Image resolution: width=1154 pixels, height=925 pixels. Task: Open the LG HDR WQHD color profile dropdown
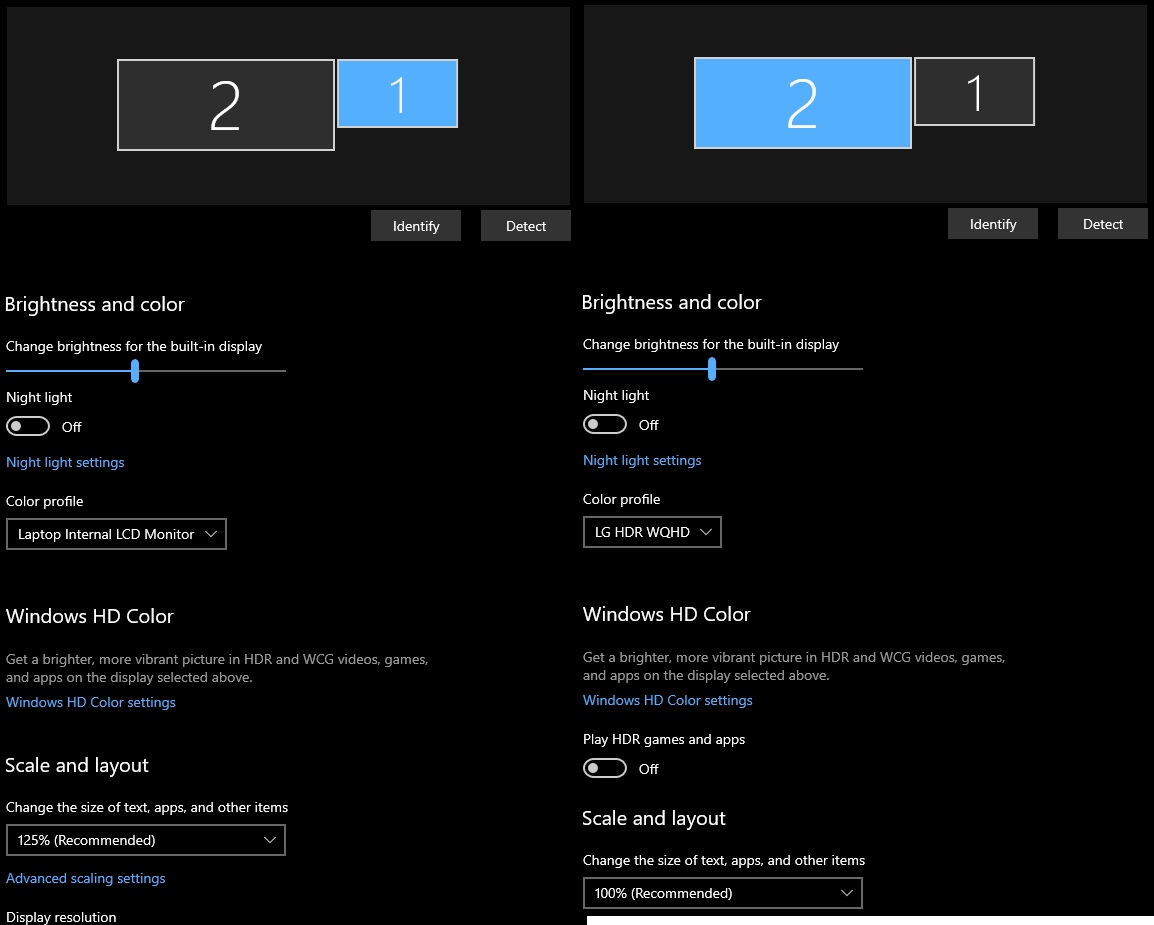point(652,532)
